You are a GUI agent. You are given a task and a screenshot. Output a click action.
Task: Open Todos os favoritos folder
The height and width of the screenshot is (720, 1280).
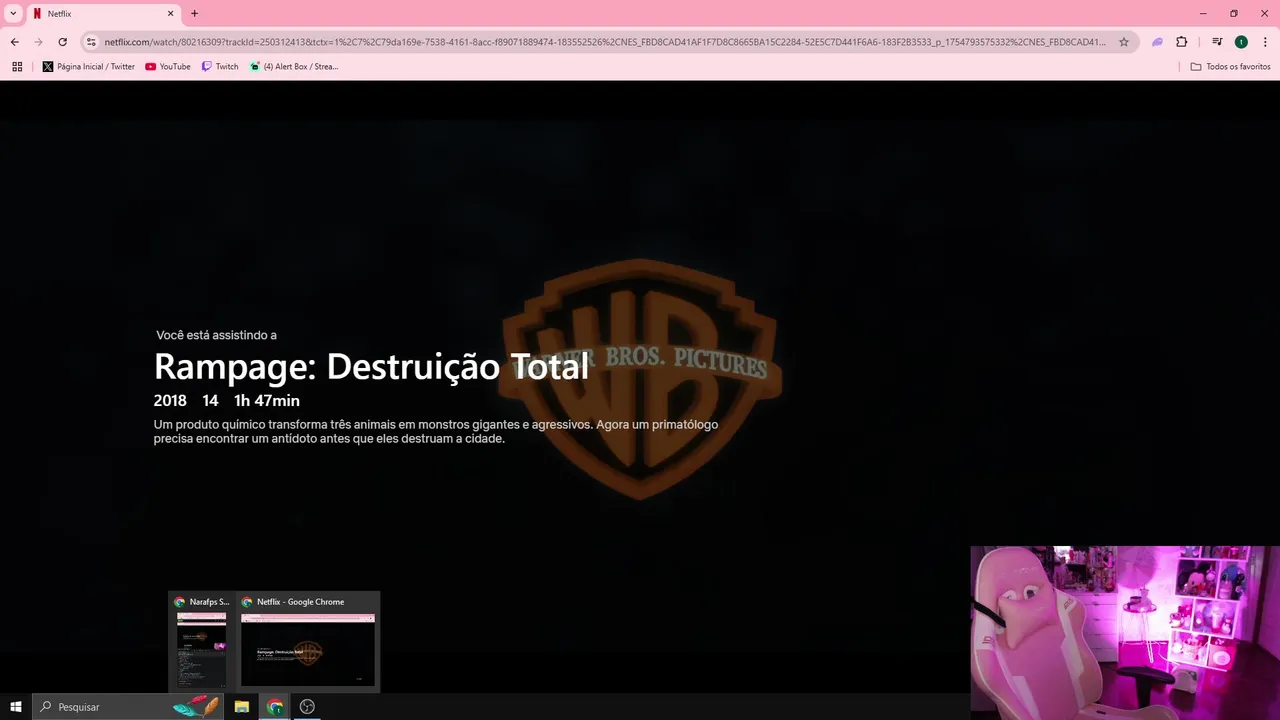(1230, 67)
